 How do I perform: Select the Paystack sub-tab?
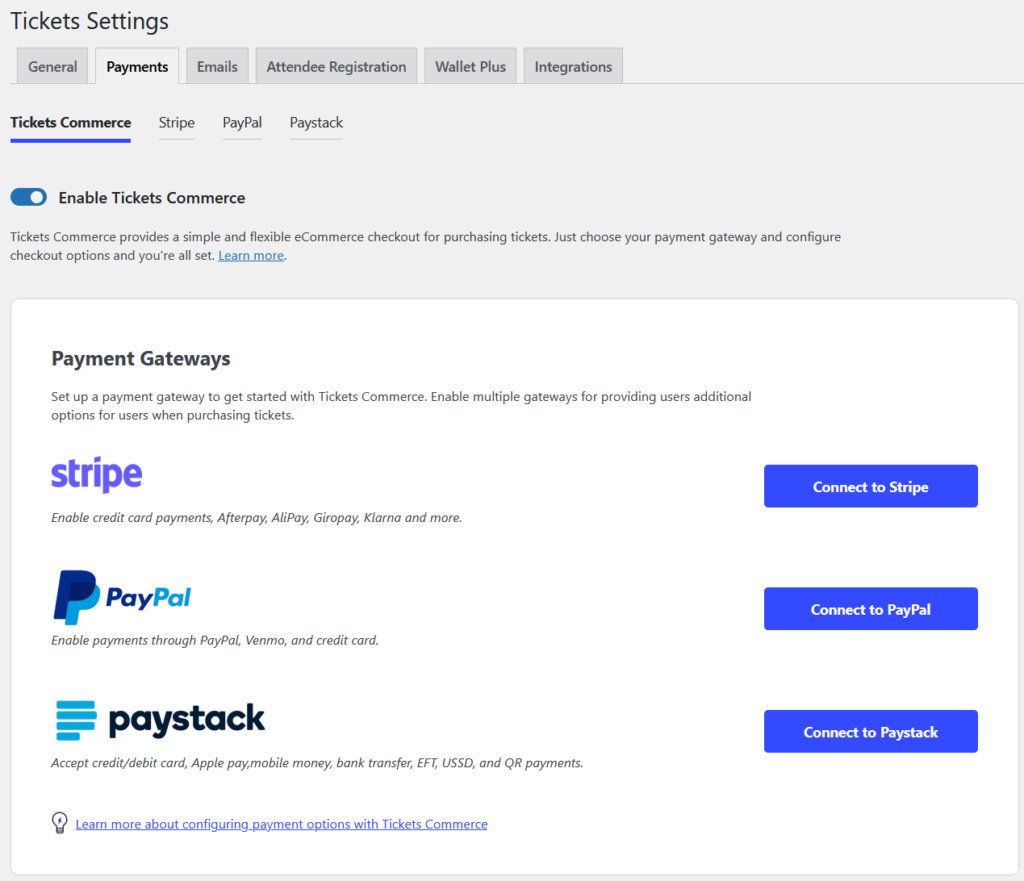click(x=316, y=123)
